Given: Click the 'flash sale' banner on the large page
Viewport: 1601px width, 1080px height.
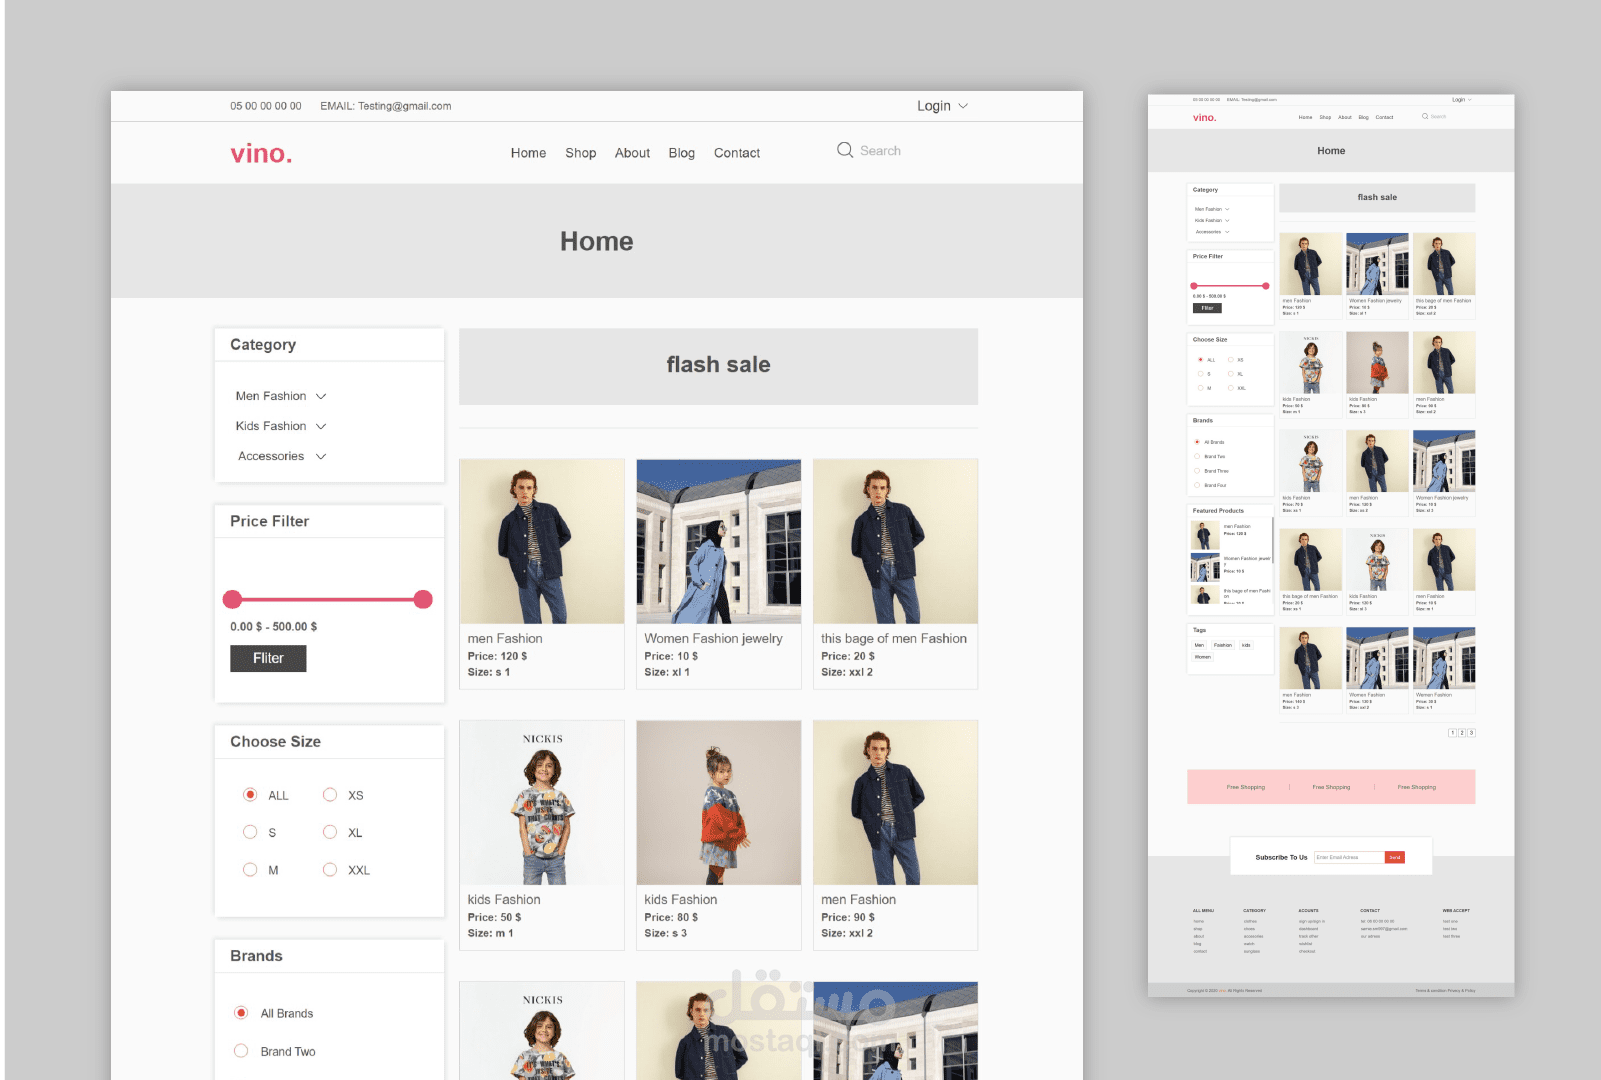Looking at the screenshot, I should coord(718,366).
